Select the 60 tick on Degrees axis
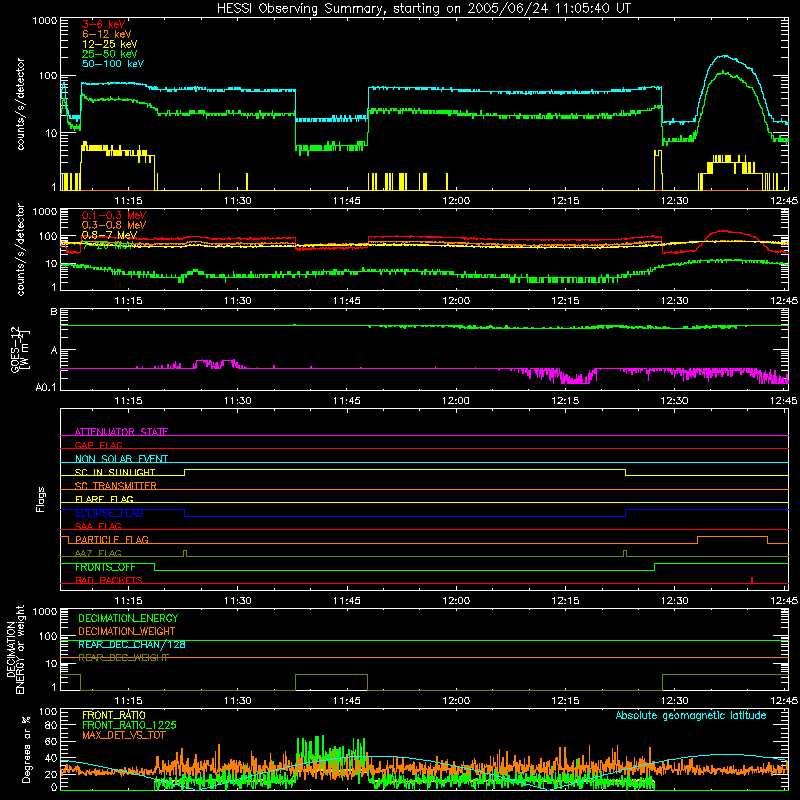The height and width of the screenshot is (800, 800). click(51, 741)
